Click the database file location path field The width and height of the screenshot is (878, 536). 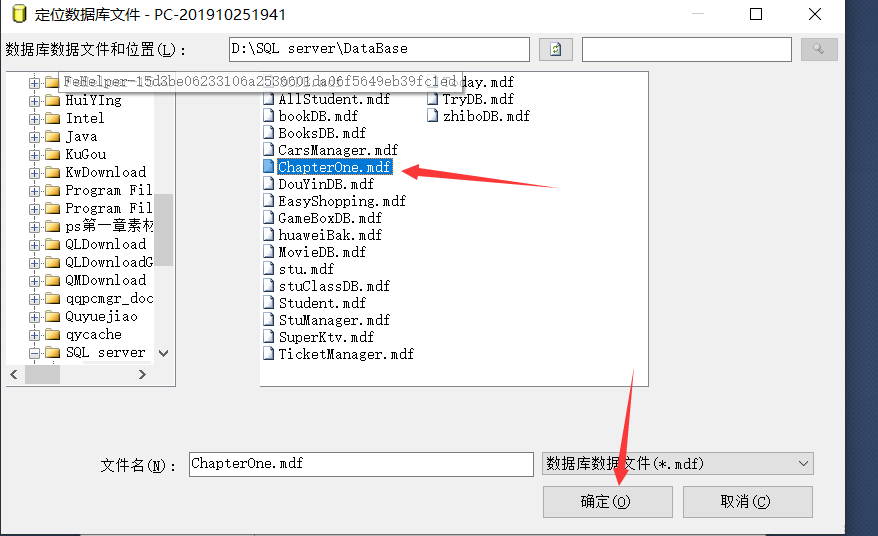coord(379,49)
